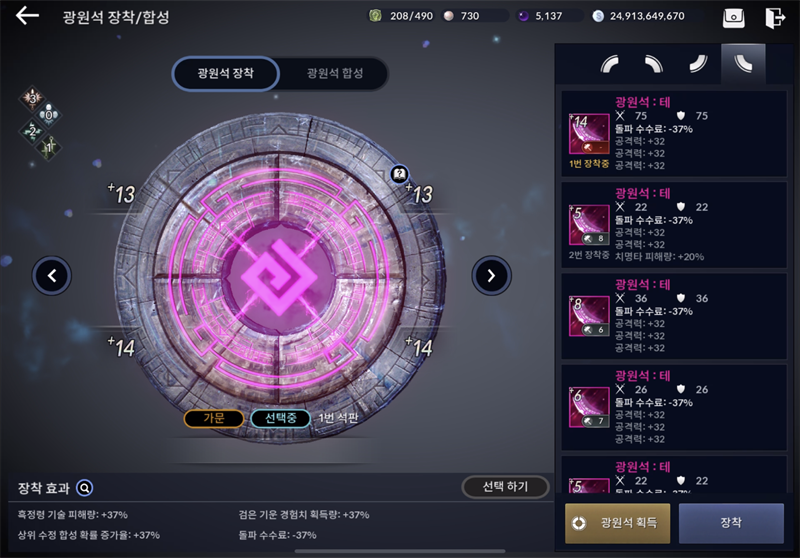
Task: Select the bottom-right quadrant slot filter
Action: click(x=698, y=64)
